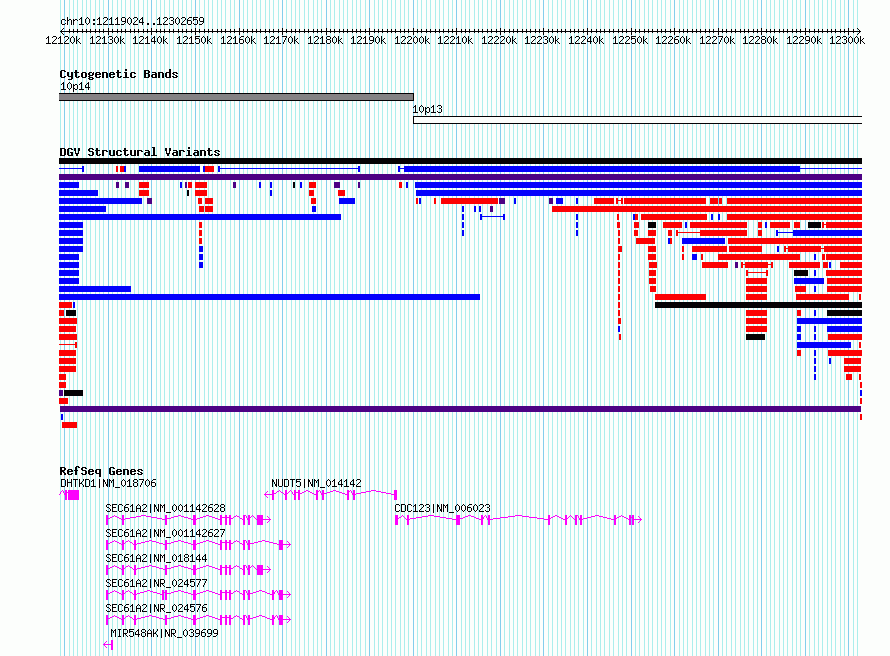Image resolution: width=890 pixels, height=656 pixels.
Task: Click the Cytogenetic Bands track title
Action: tap(119, 74)
